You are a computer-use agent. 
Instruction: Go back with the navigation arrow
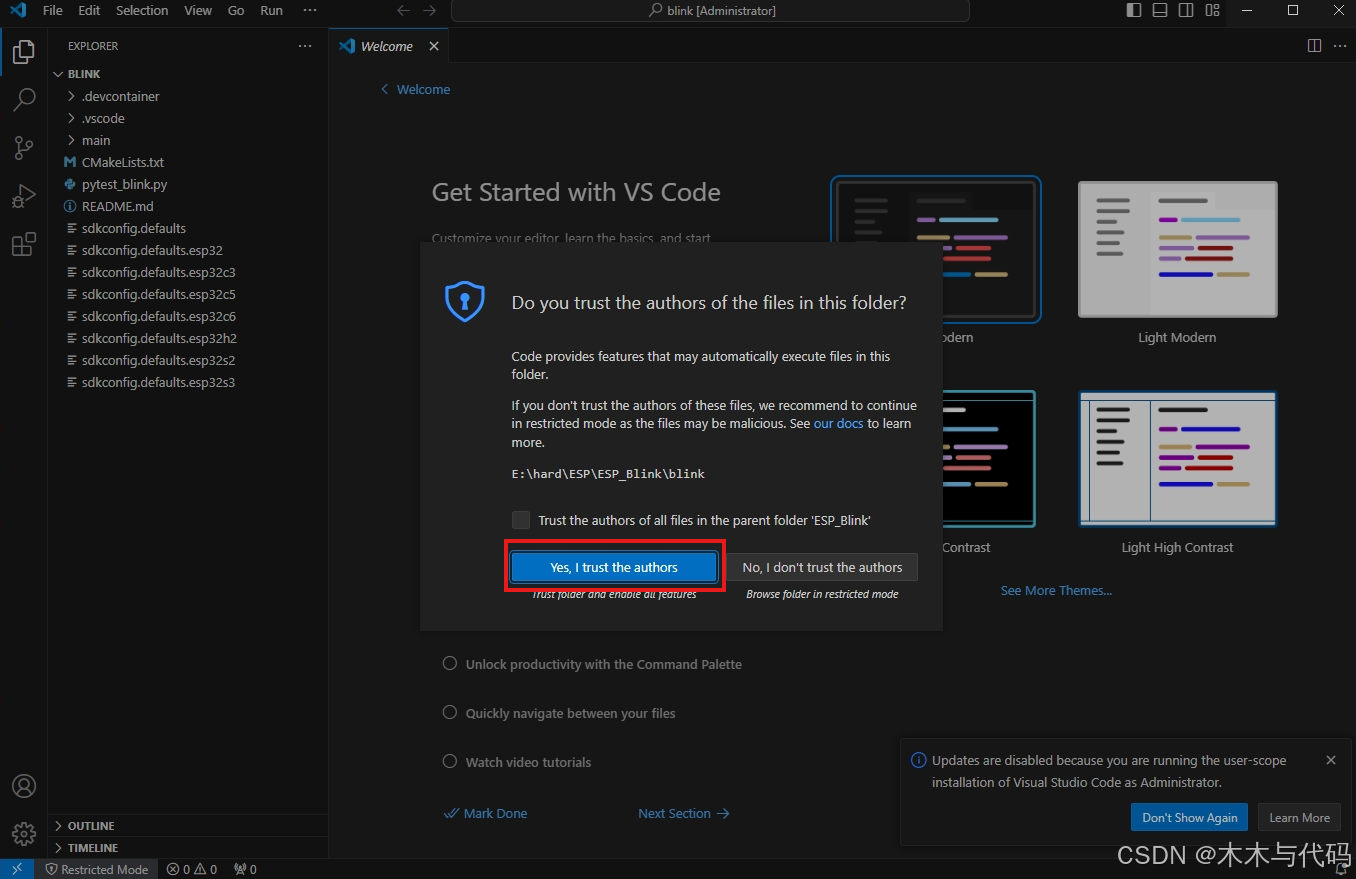point(403,10)
